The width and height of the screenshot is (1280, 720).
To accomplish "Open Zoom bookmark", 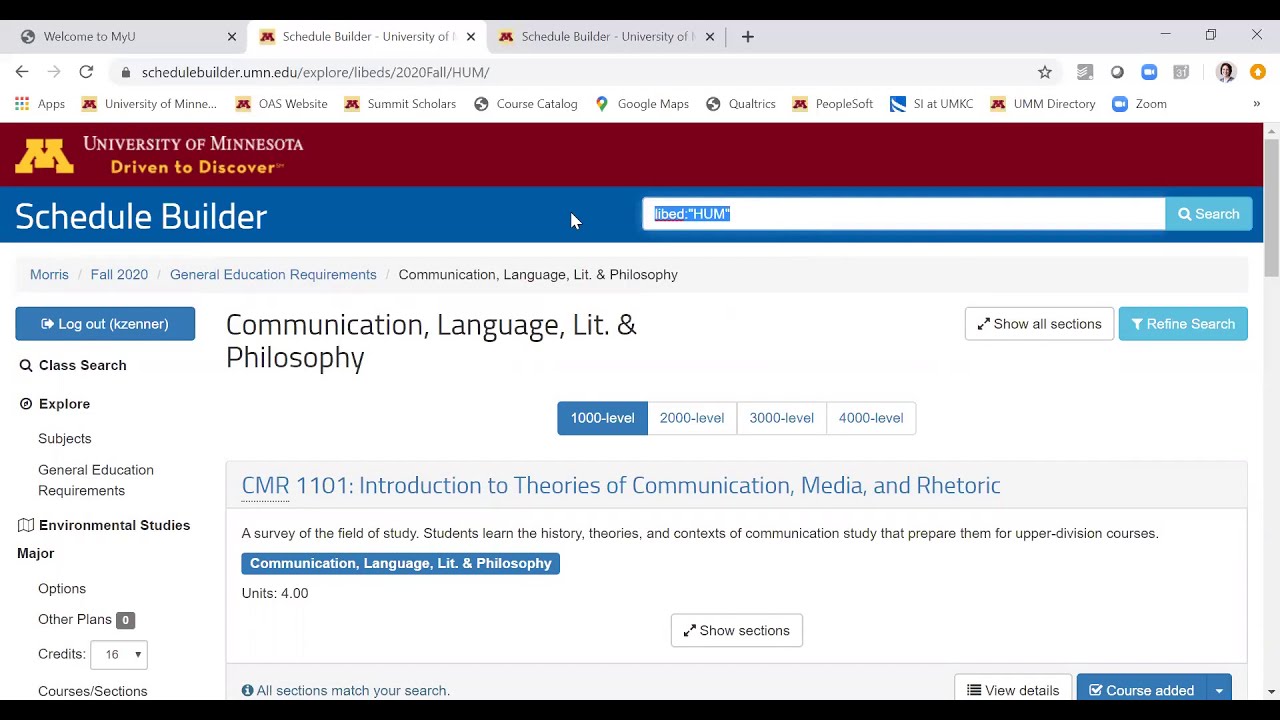I will (x=1140, y=104).
